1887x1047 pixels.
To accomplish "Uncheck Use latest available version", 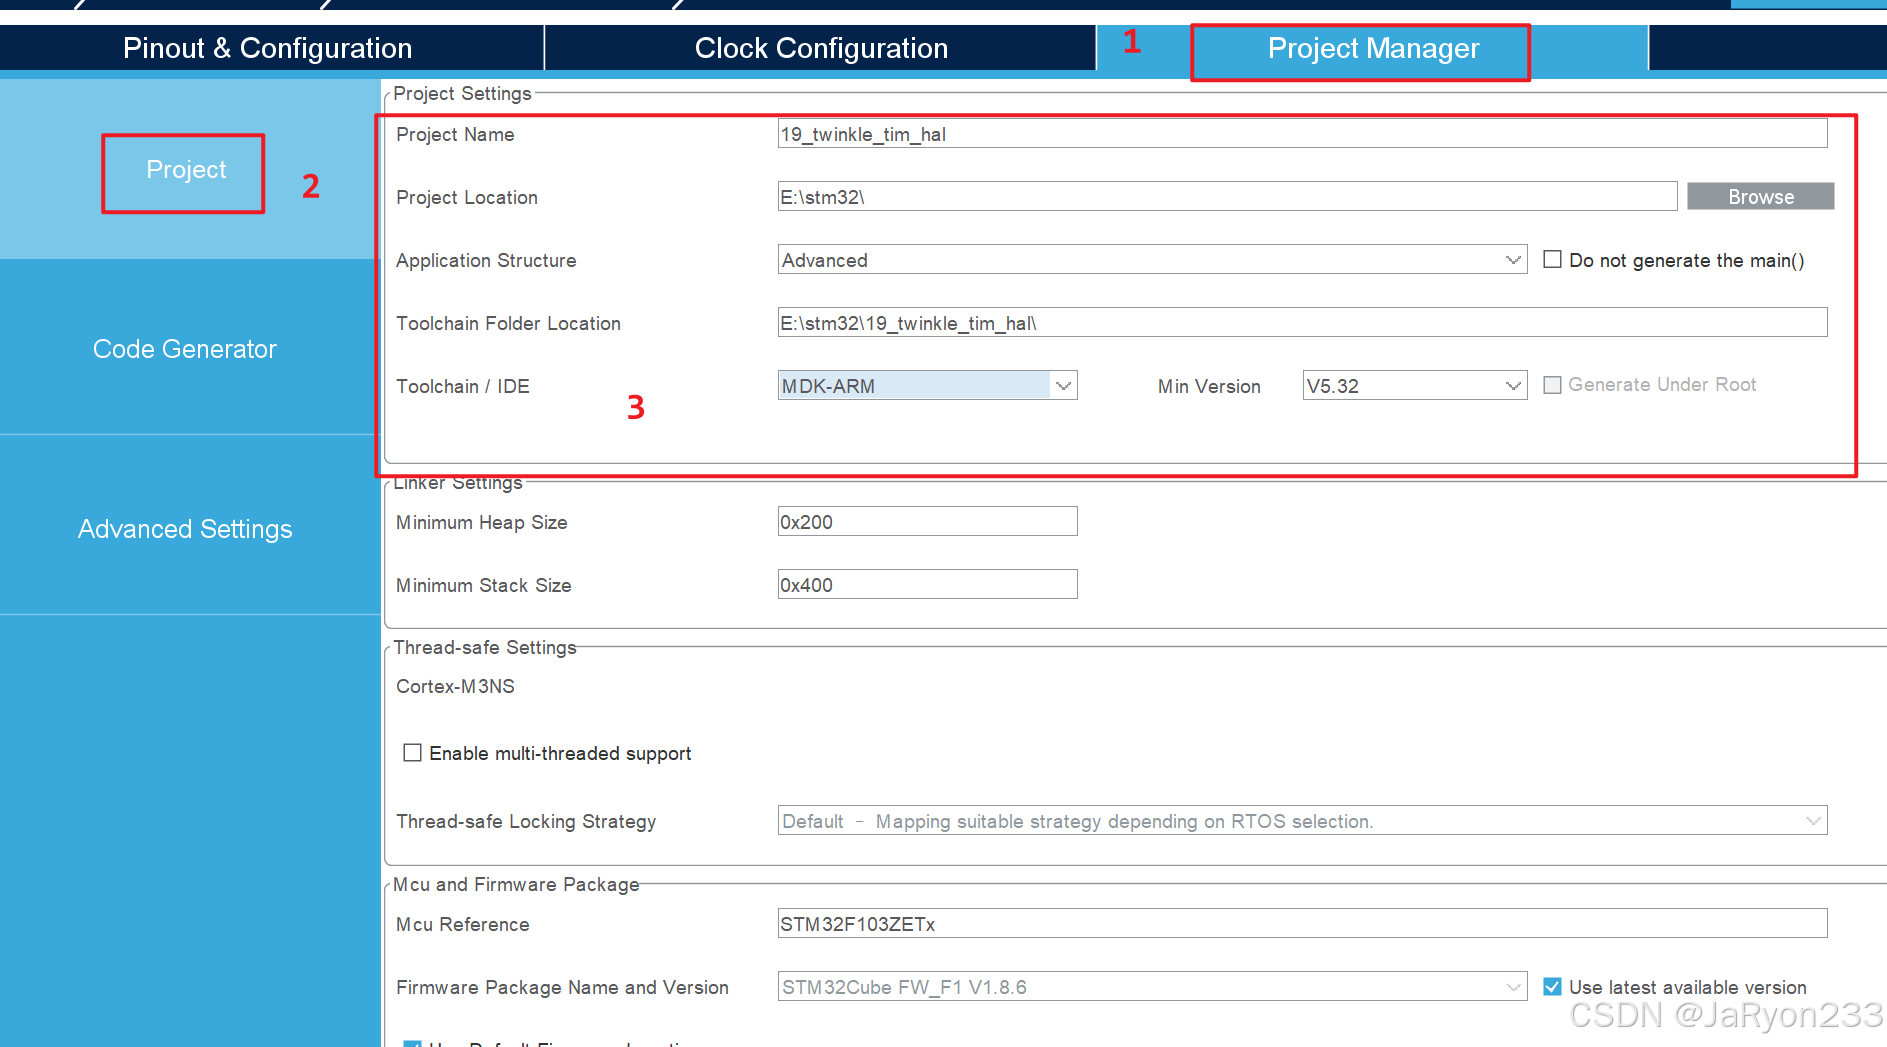I will coord(1552,987).
